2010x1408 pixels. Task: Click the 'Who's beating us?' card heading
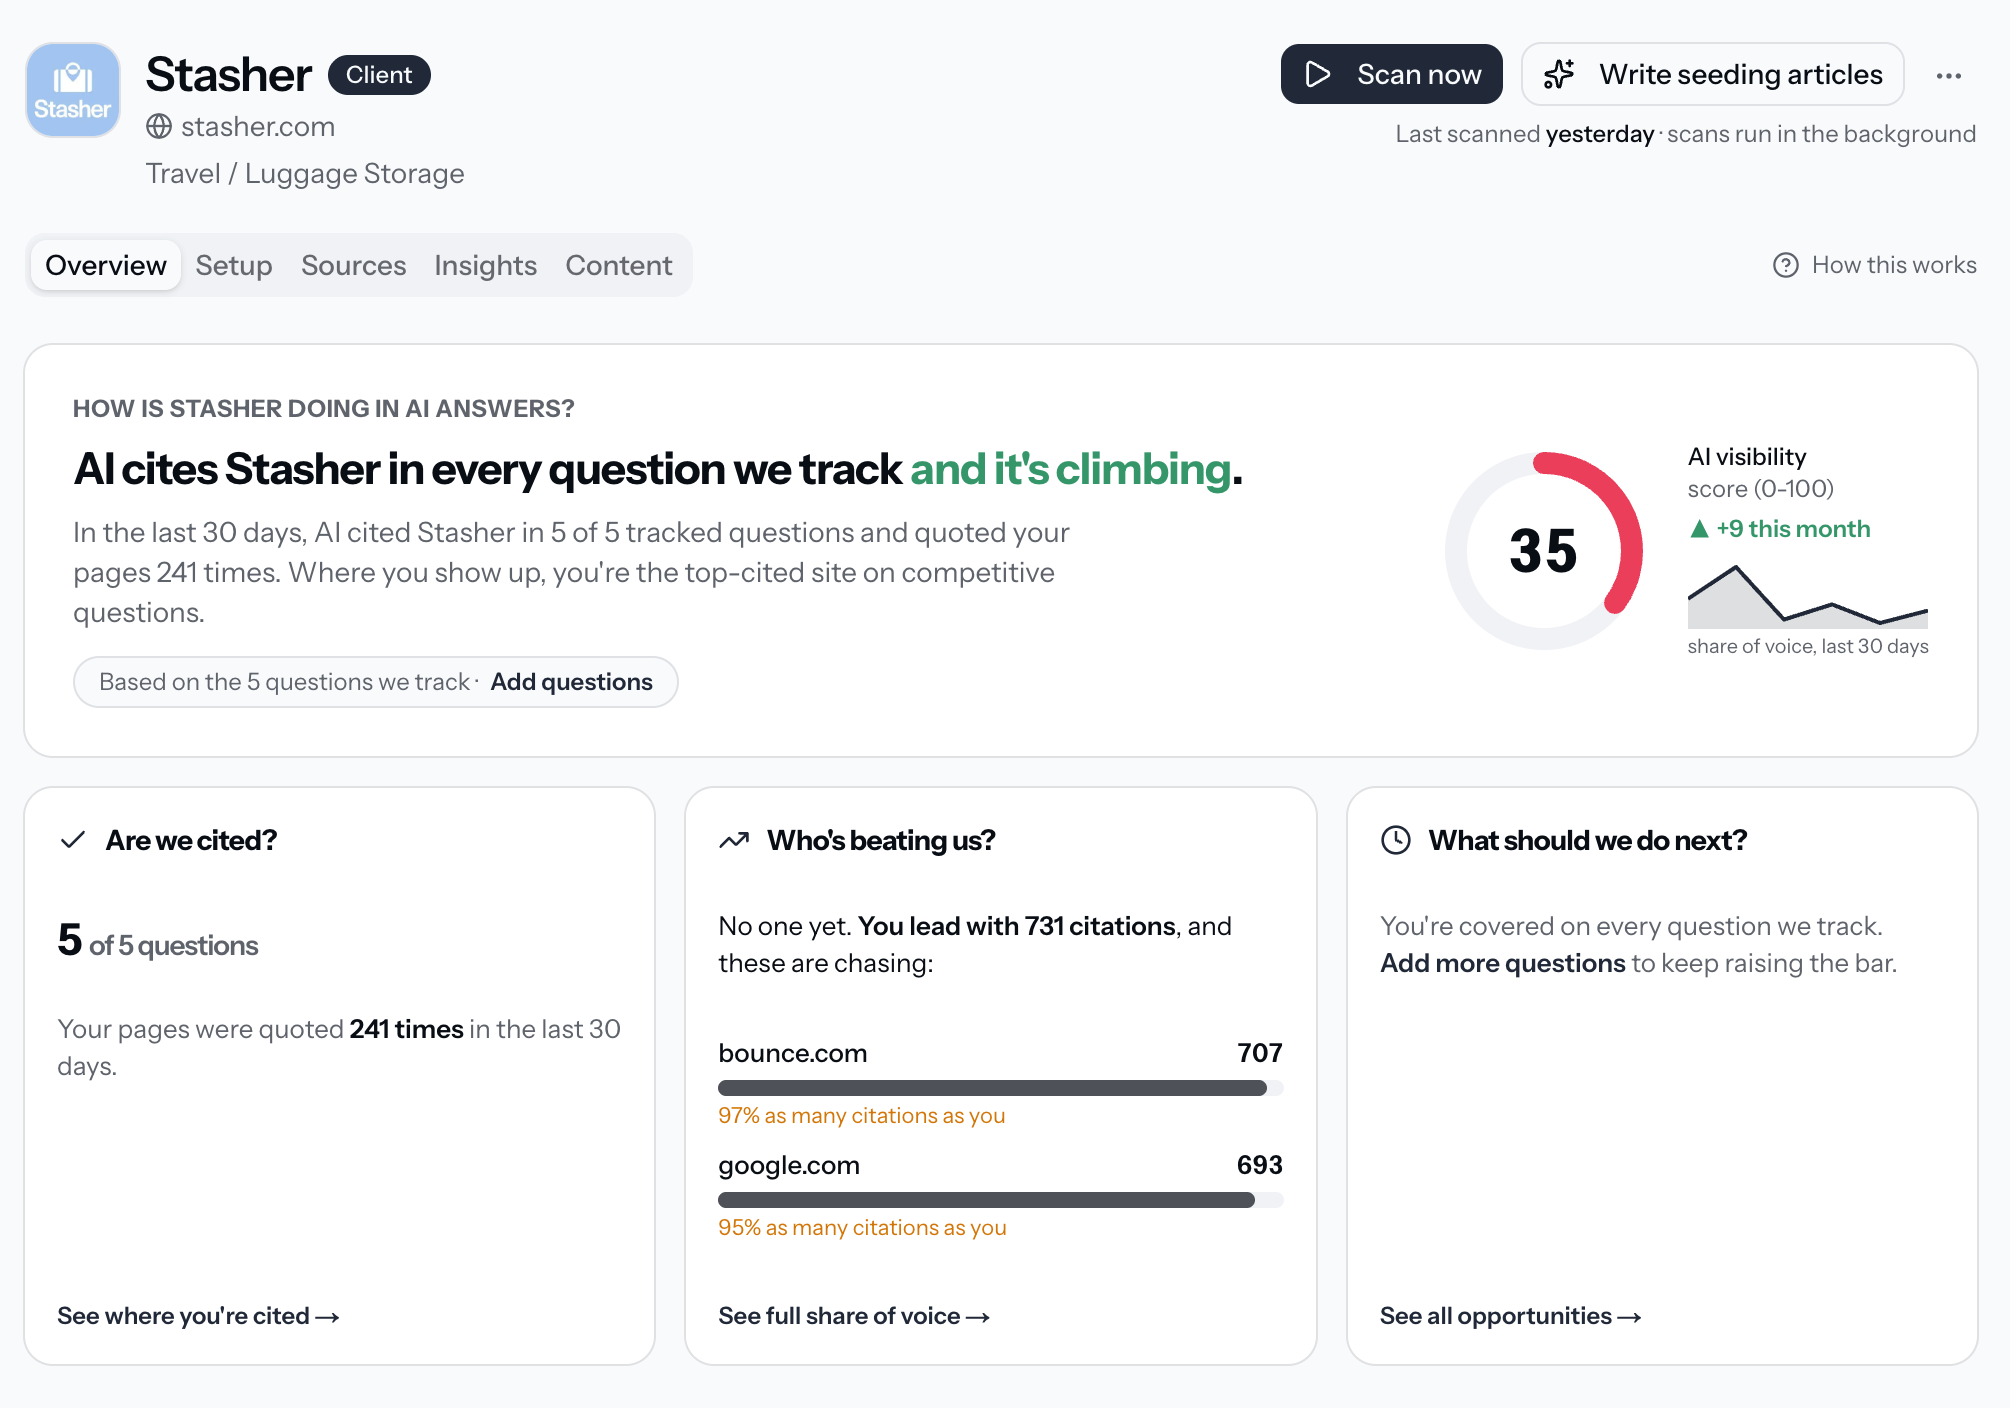[881, 840]
